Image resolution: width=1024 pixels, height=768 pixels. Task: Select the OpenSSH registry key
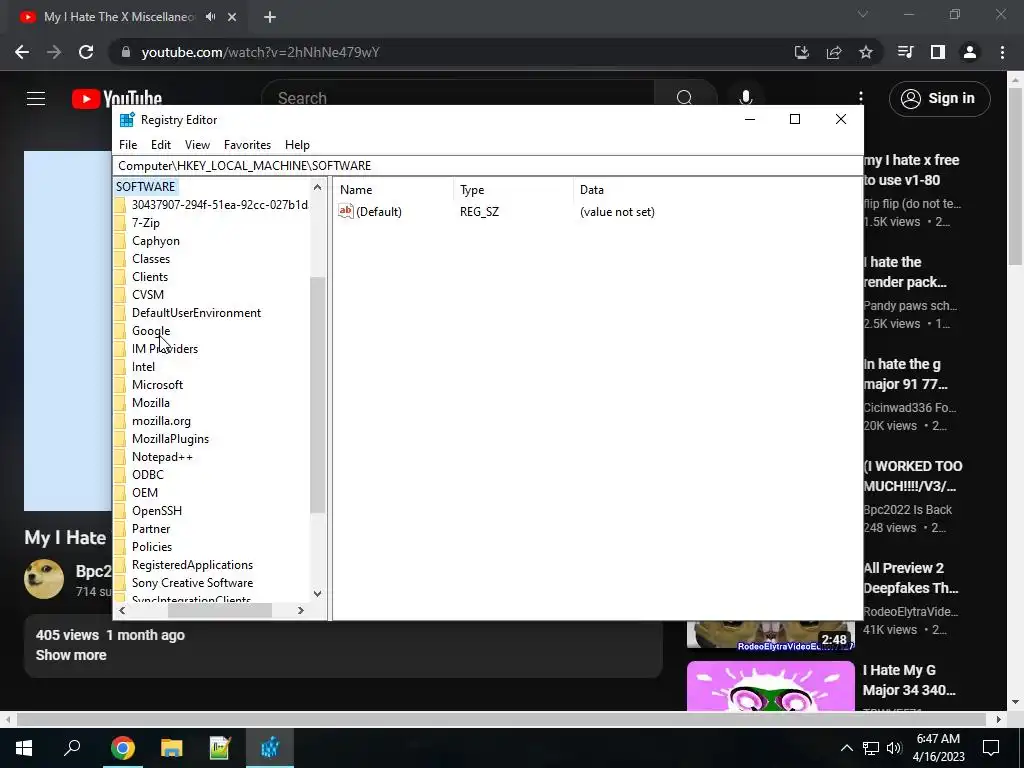tap(157, 511)
